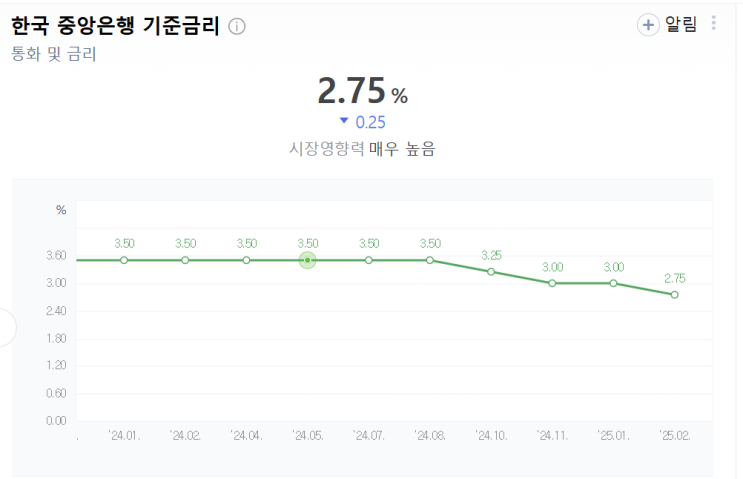This screenshot has width=743, height=479.
Task: Click the info icon beside the title
Action: point(237,27)
